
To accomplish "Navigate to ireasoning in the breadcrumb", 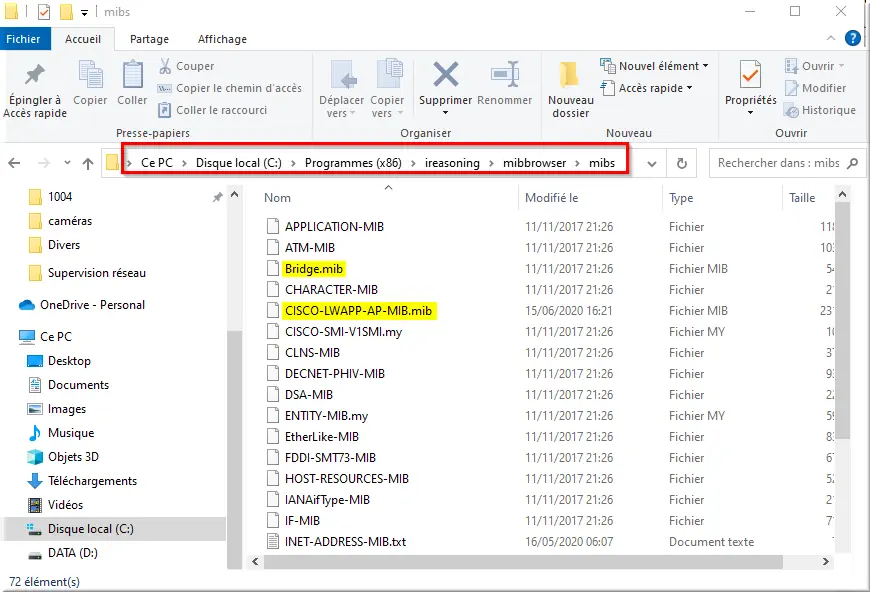I will pyautogui.click(x=452, y=163).
